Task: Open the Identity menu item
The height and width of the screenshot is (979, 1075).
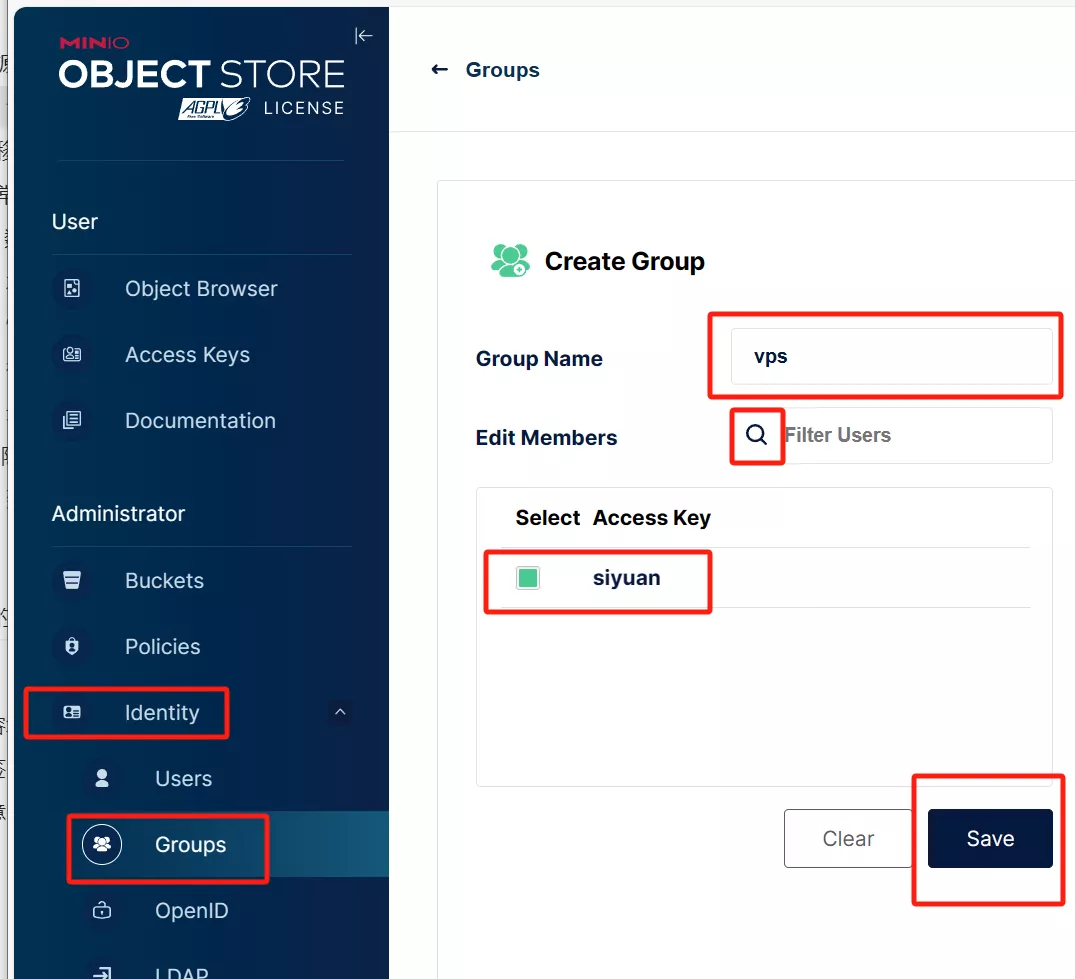Action: tap(161, 713)
